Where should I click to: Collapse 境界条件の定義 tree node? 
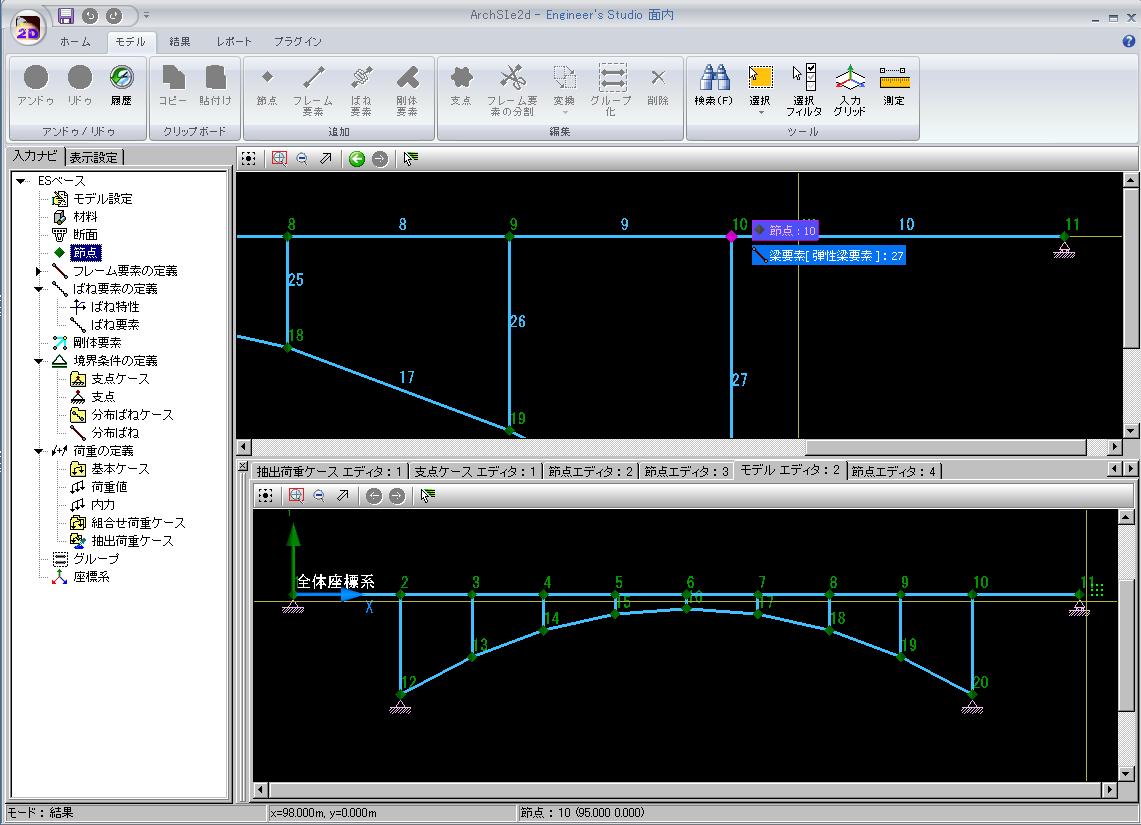pos(39,361)
